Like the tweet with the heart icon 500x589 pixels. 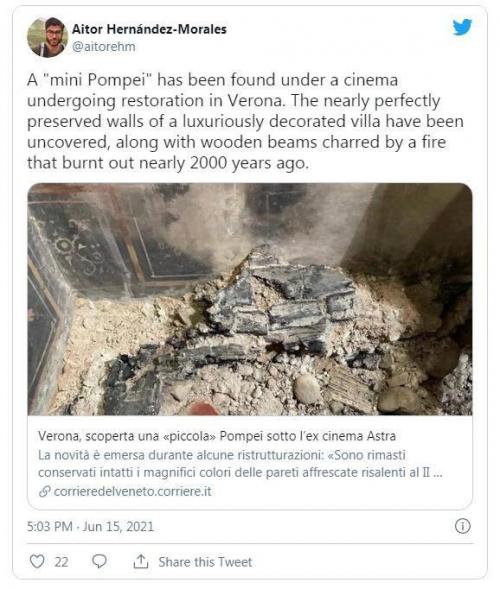click(x=37, y=562)
